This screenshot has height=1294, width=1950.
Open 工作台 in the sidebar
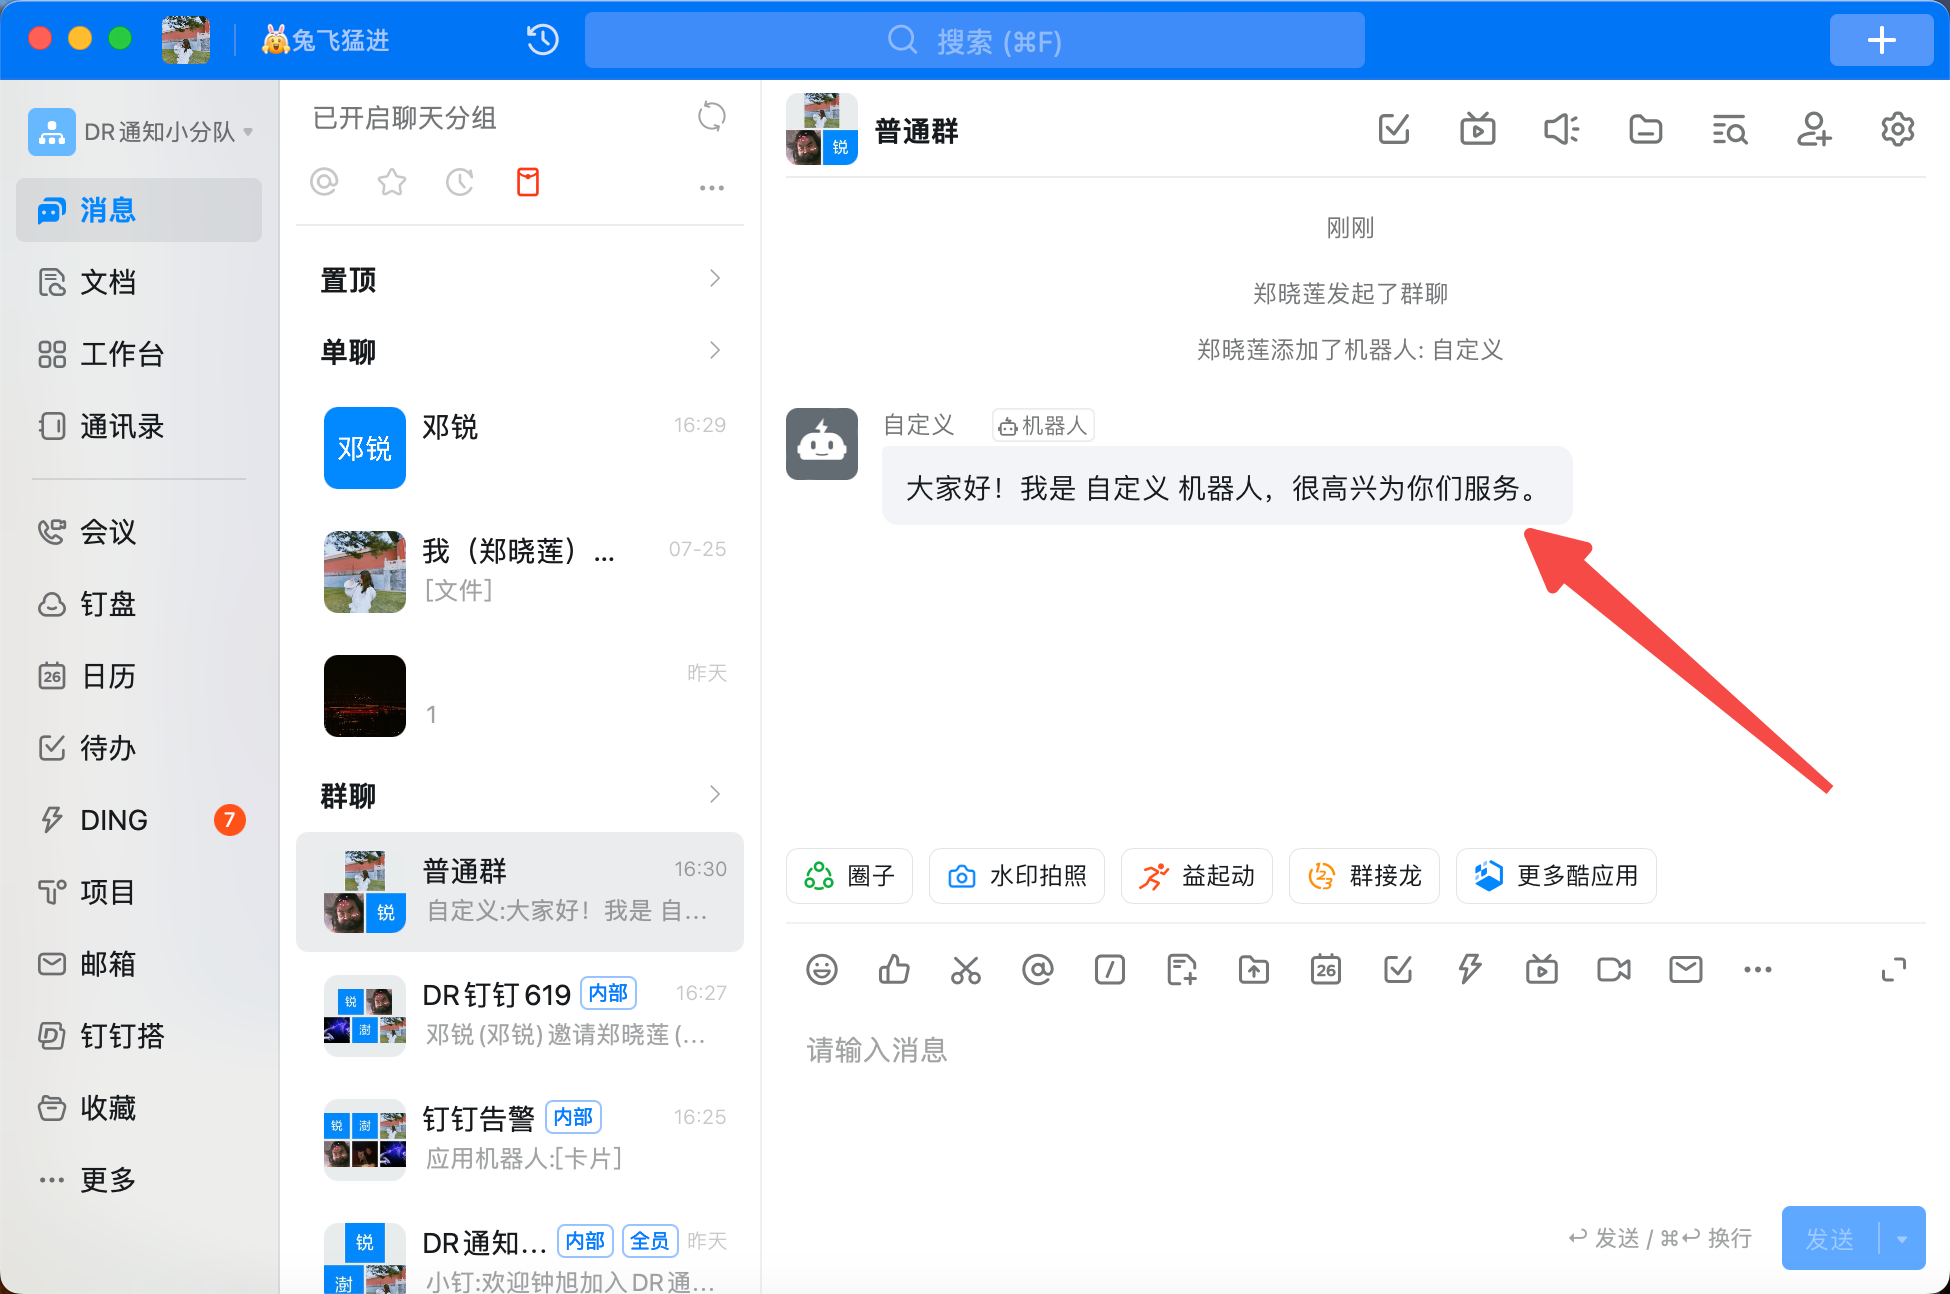pyautogui.click(x=139, y=354)
